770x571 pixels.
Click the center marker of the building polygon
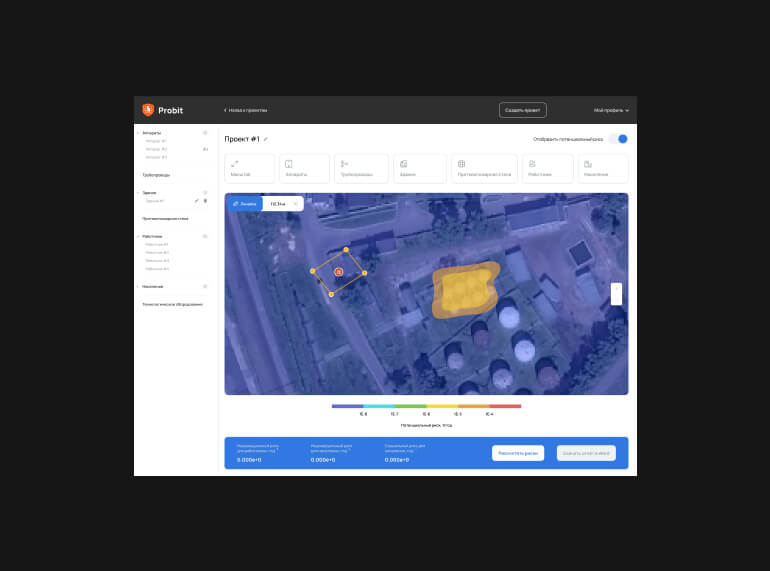[x=338, y=272]
